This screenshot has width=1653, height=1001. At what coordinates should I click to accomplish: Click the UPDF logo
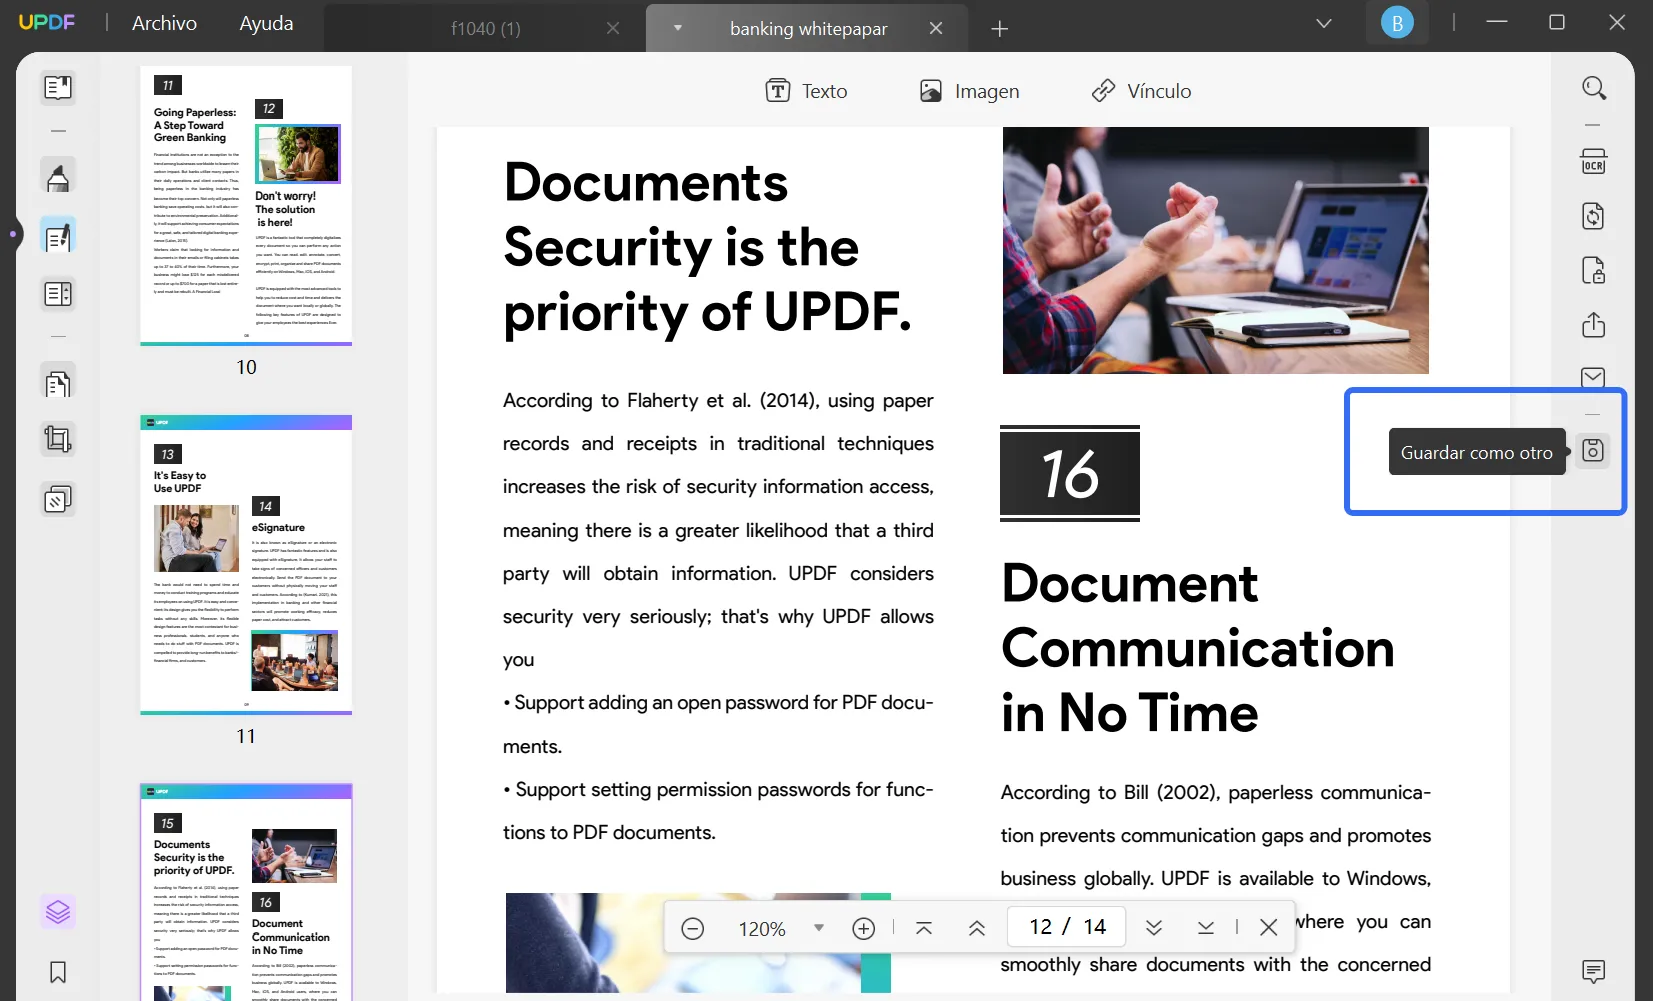pyautogui.click(x=47, y=22)
